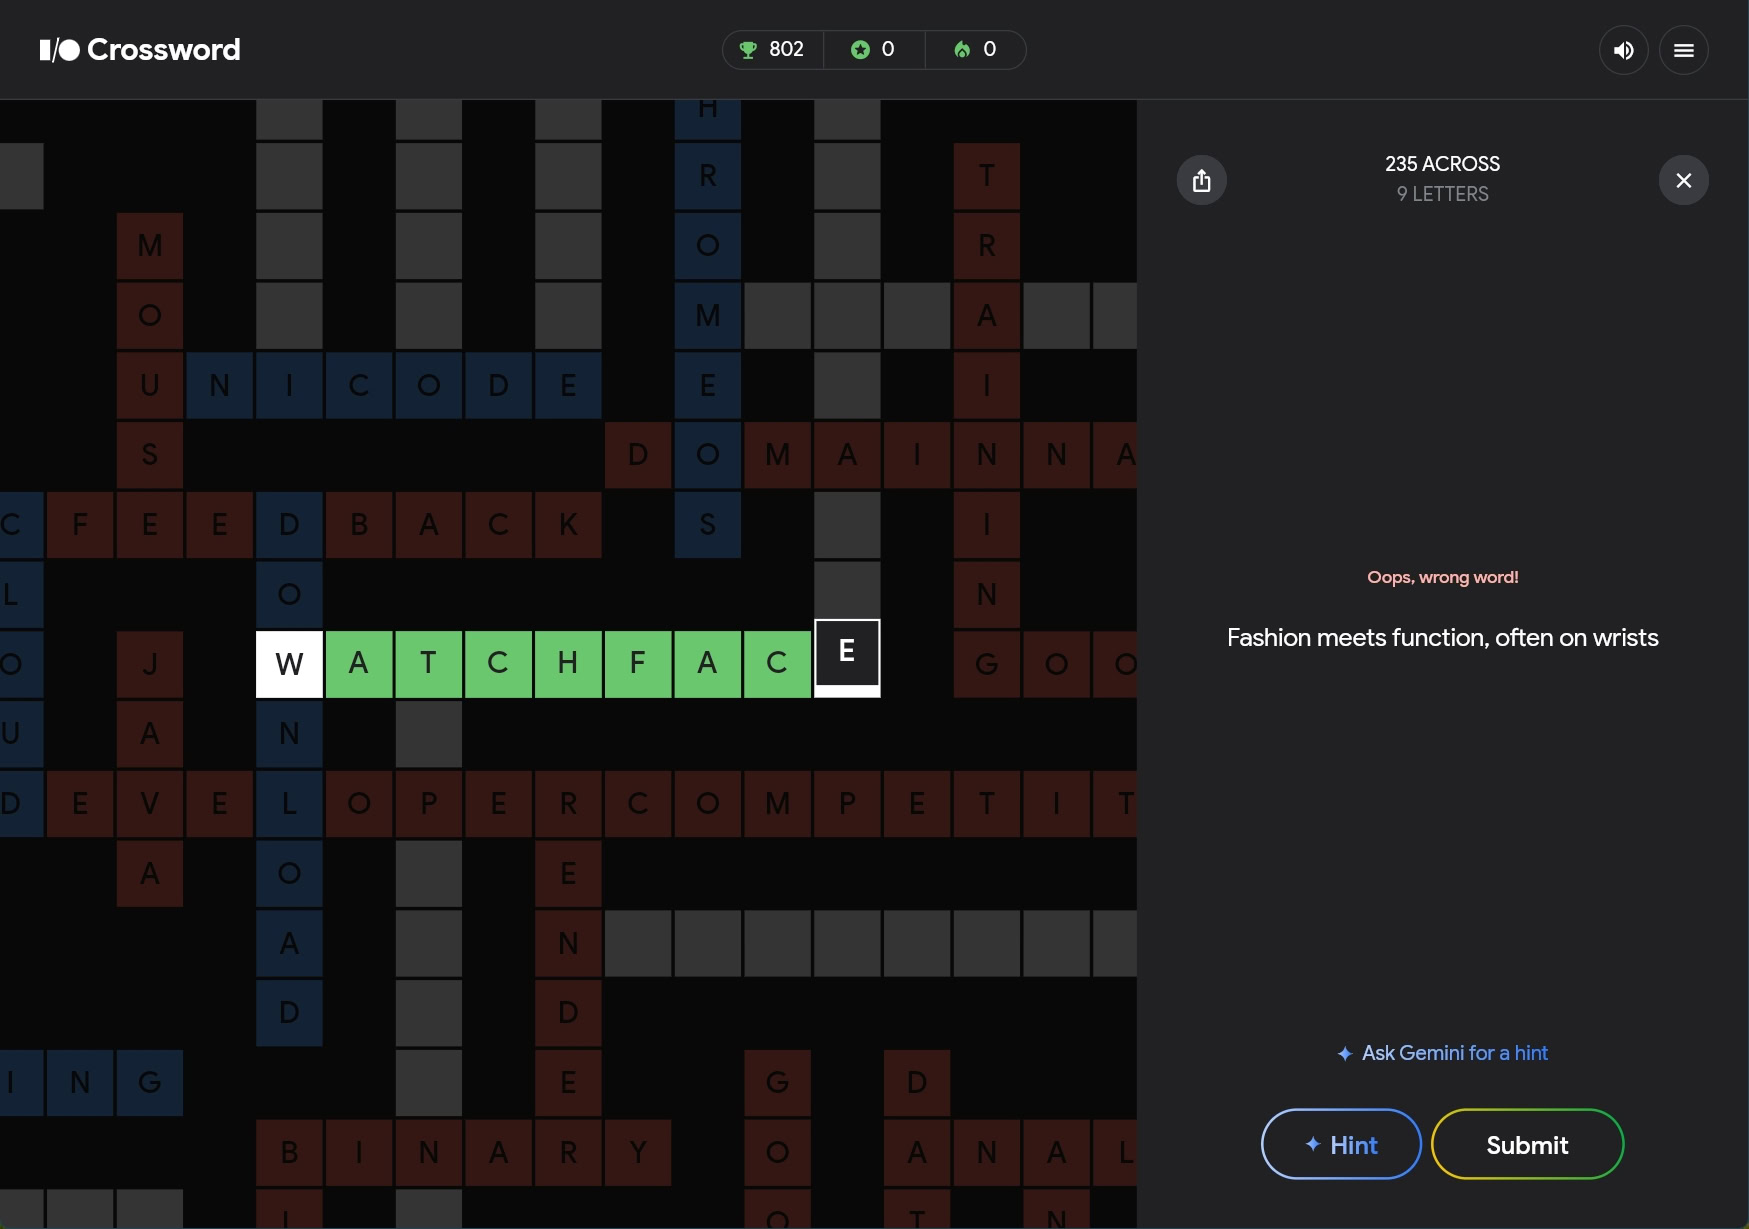Open the hamburger menu
The width and height of the screenshot is (1749, 1229).
coord(1683,50)
